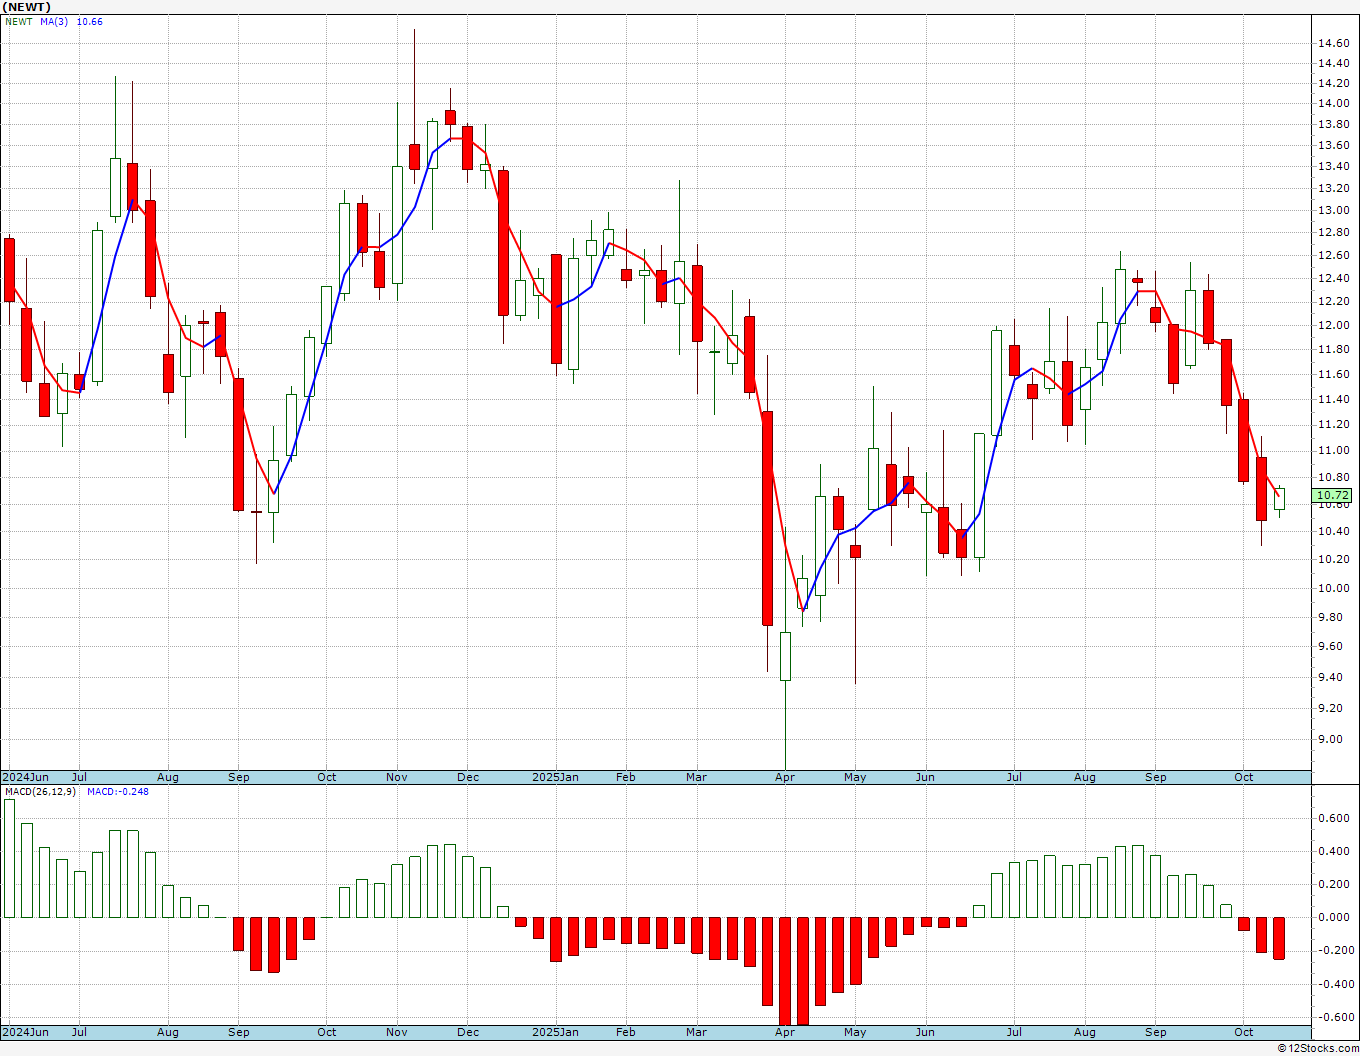Image resolution: width=1360 pixels, height=1056 pixels.
Task: Click the current price tag 10.72
Action: click(1332, 495)
